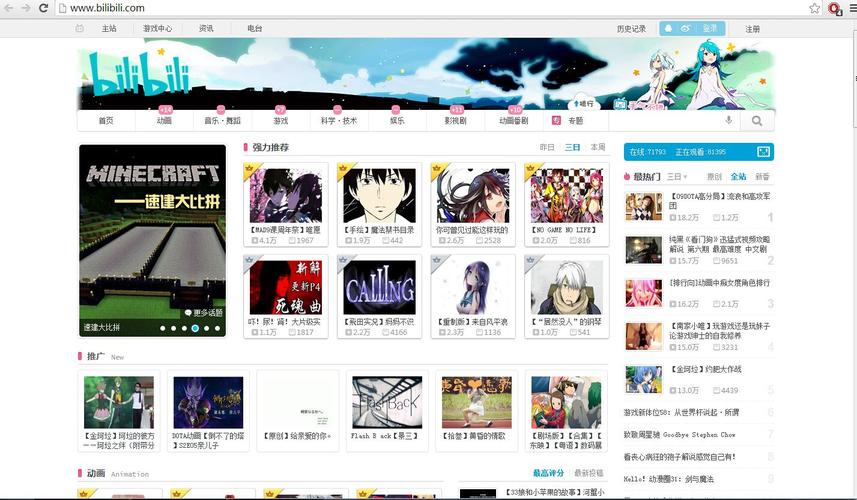Image resolution: width=857 pixels, height=500 pixels.
Task: Open the CALLING video thumbnail
Action: 379,287
